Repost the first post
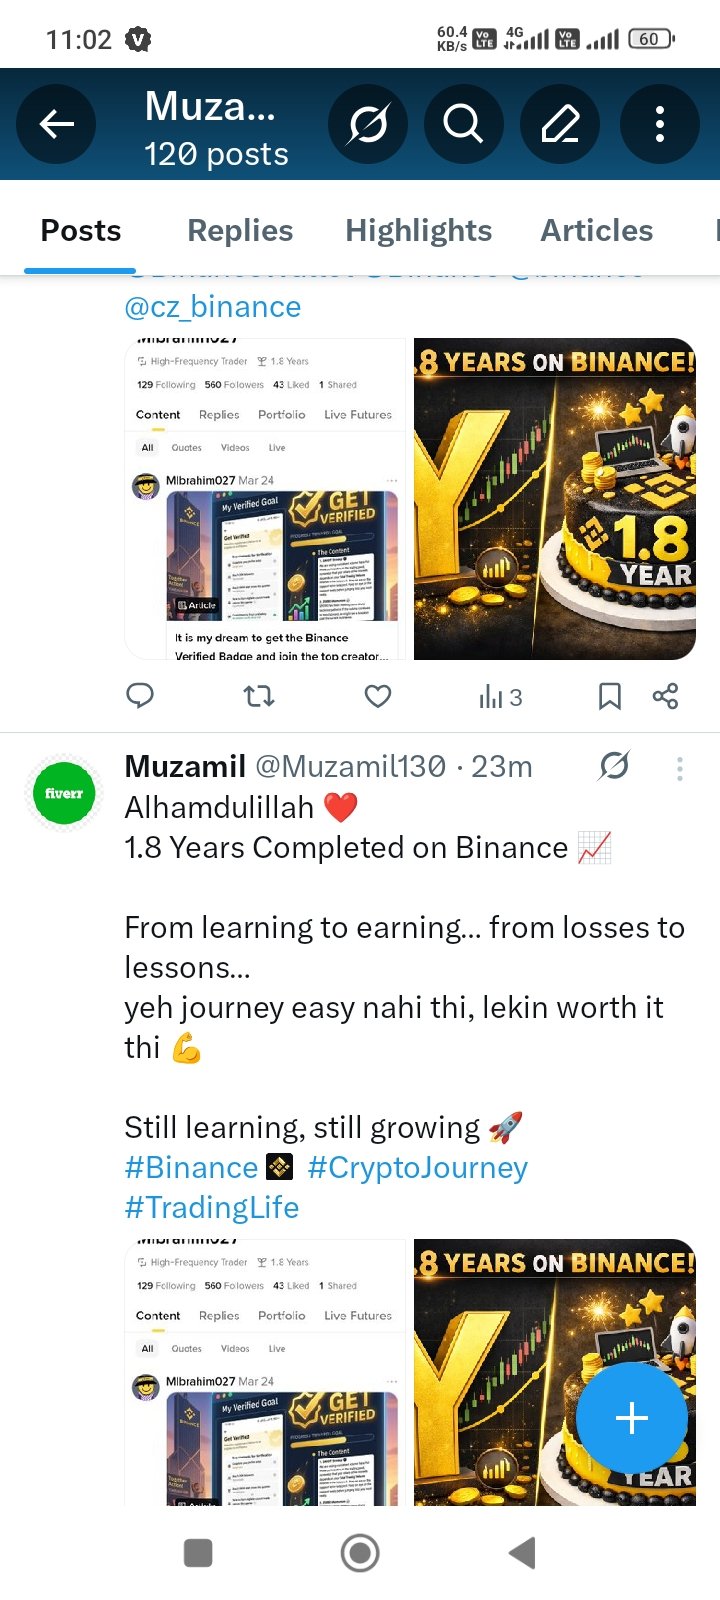This screenshot has width=720, height=1600. [259, 696]
